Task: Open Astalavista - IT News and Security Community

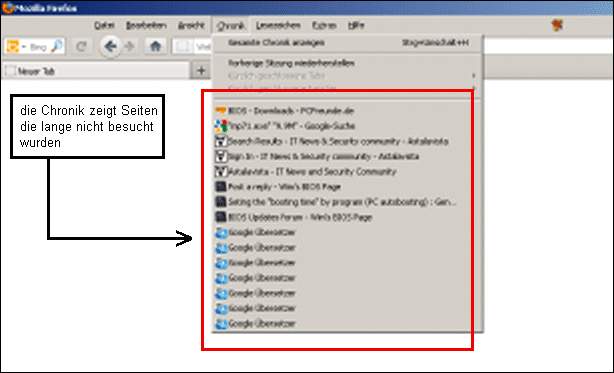Action: [x=347, y=171]
